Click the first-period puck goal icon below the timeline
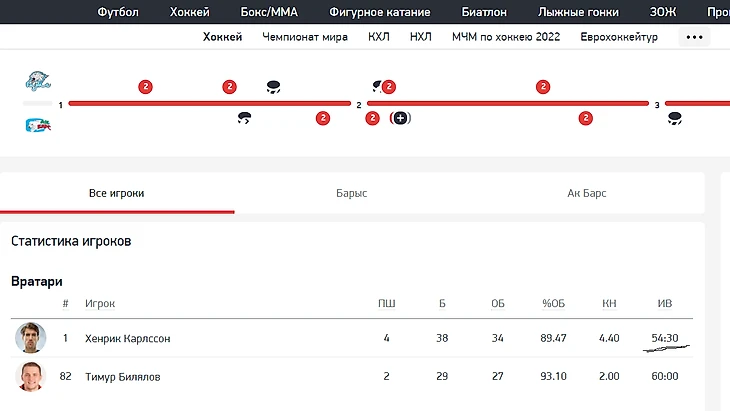This screenshot has height=411, width=730. pyautogui.click(x=244, y=118)
